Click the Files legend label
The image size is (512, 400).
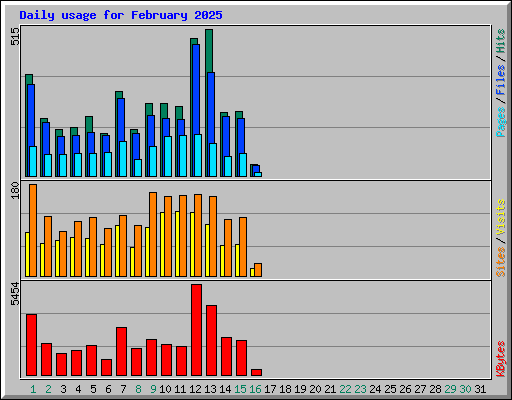(x=500, y=80)
